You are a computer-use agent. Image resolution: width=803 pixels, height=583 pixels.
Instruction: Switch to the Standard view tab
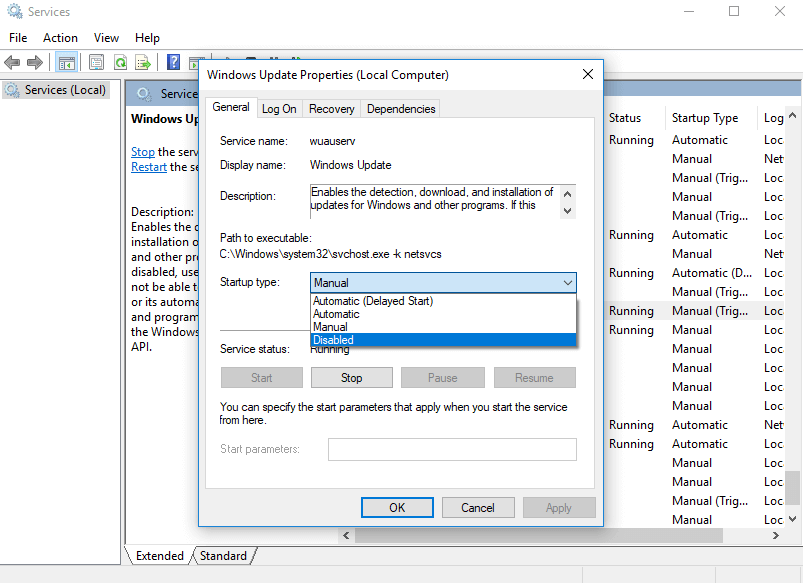click(x=223, y=556)
